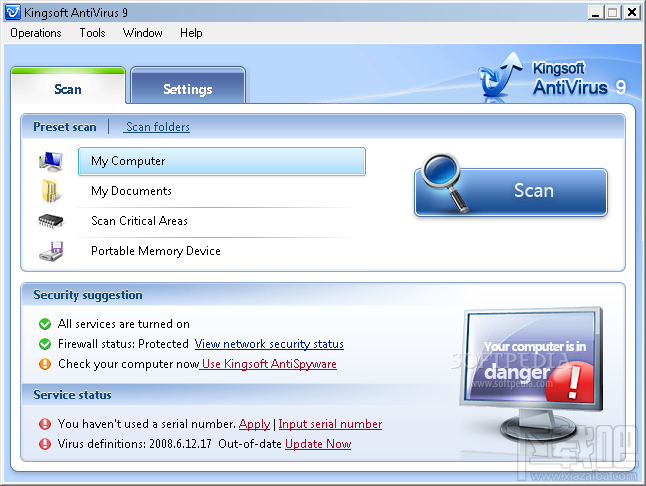Click the Kingsoft AntiVirus title bar icon

point(12,12)
